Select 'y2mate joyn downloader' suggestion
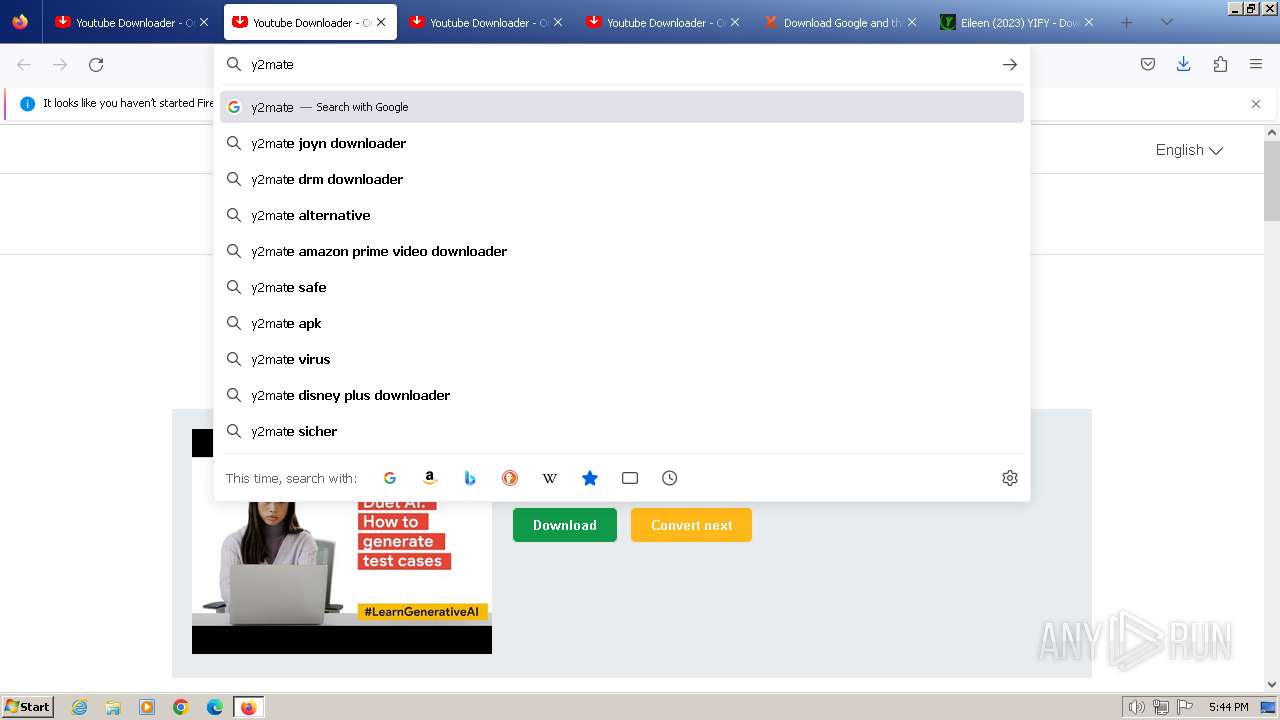The height and width of the screenshot is (720, 1280). pos(622,143)
